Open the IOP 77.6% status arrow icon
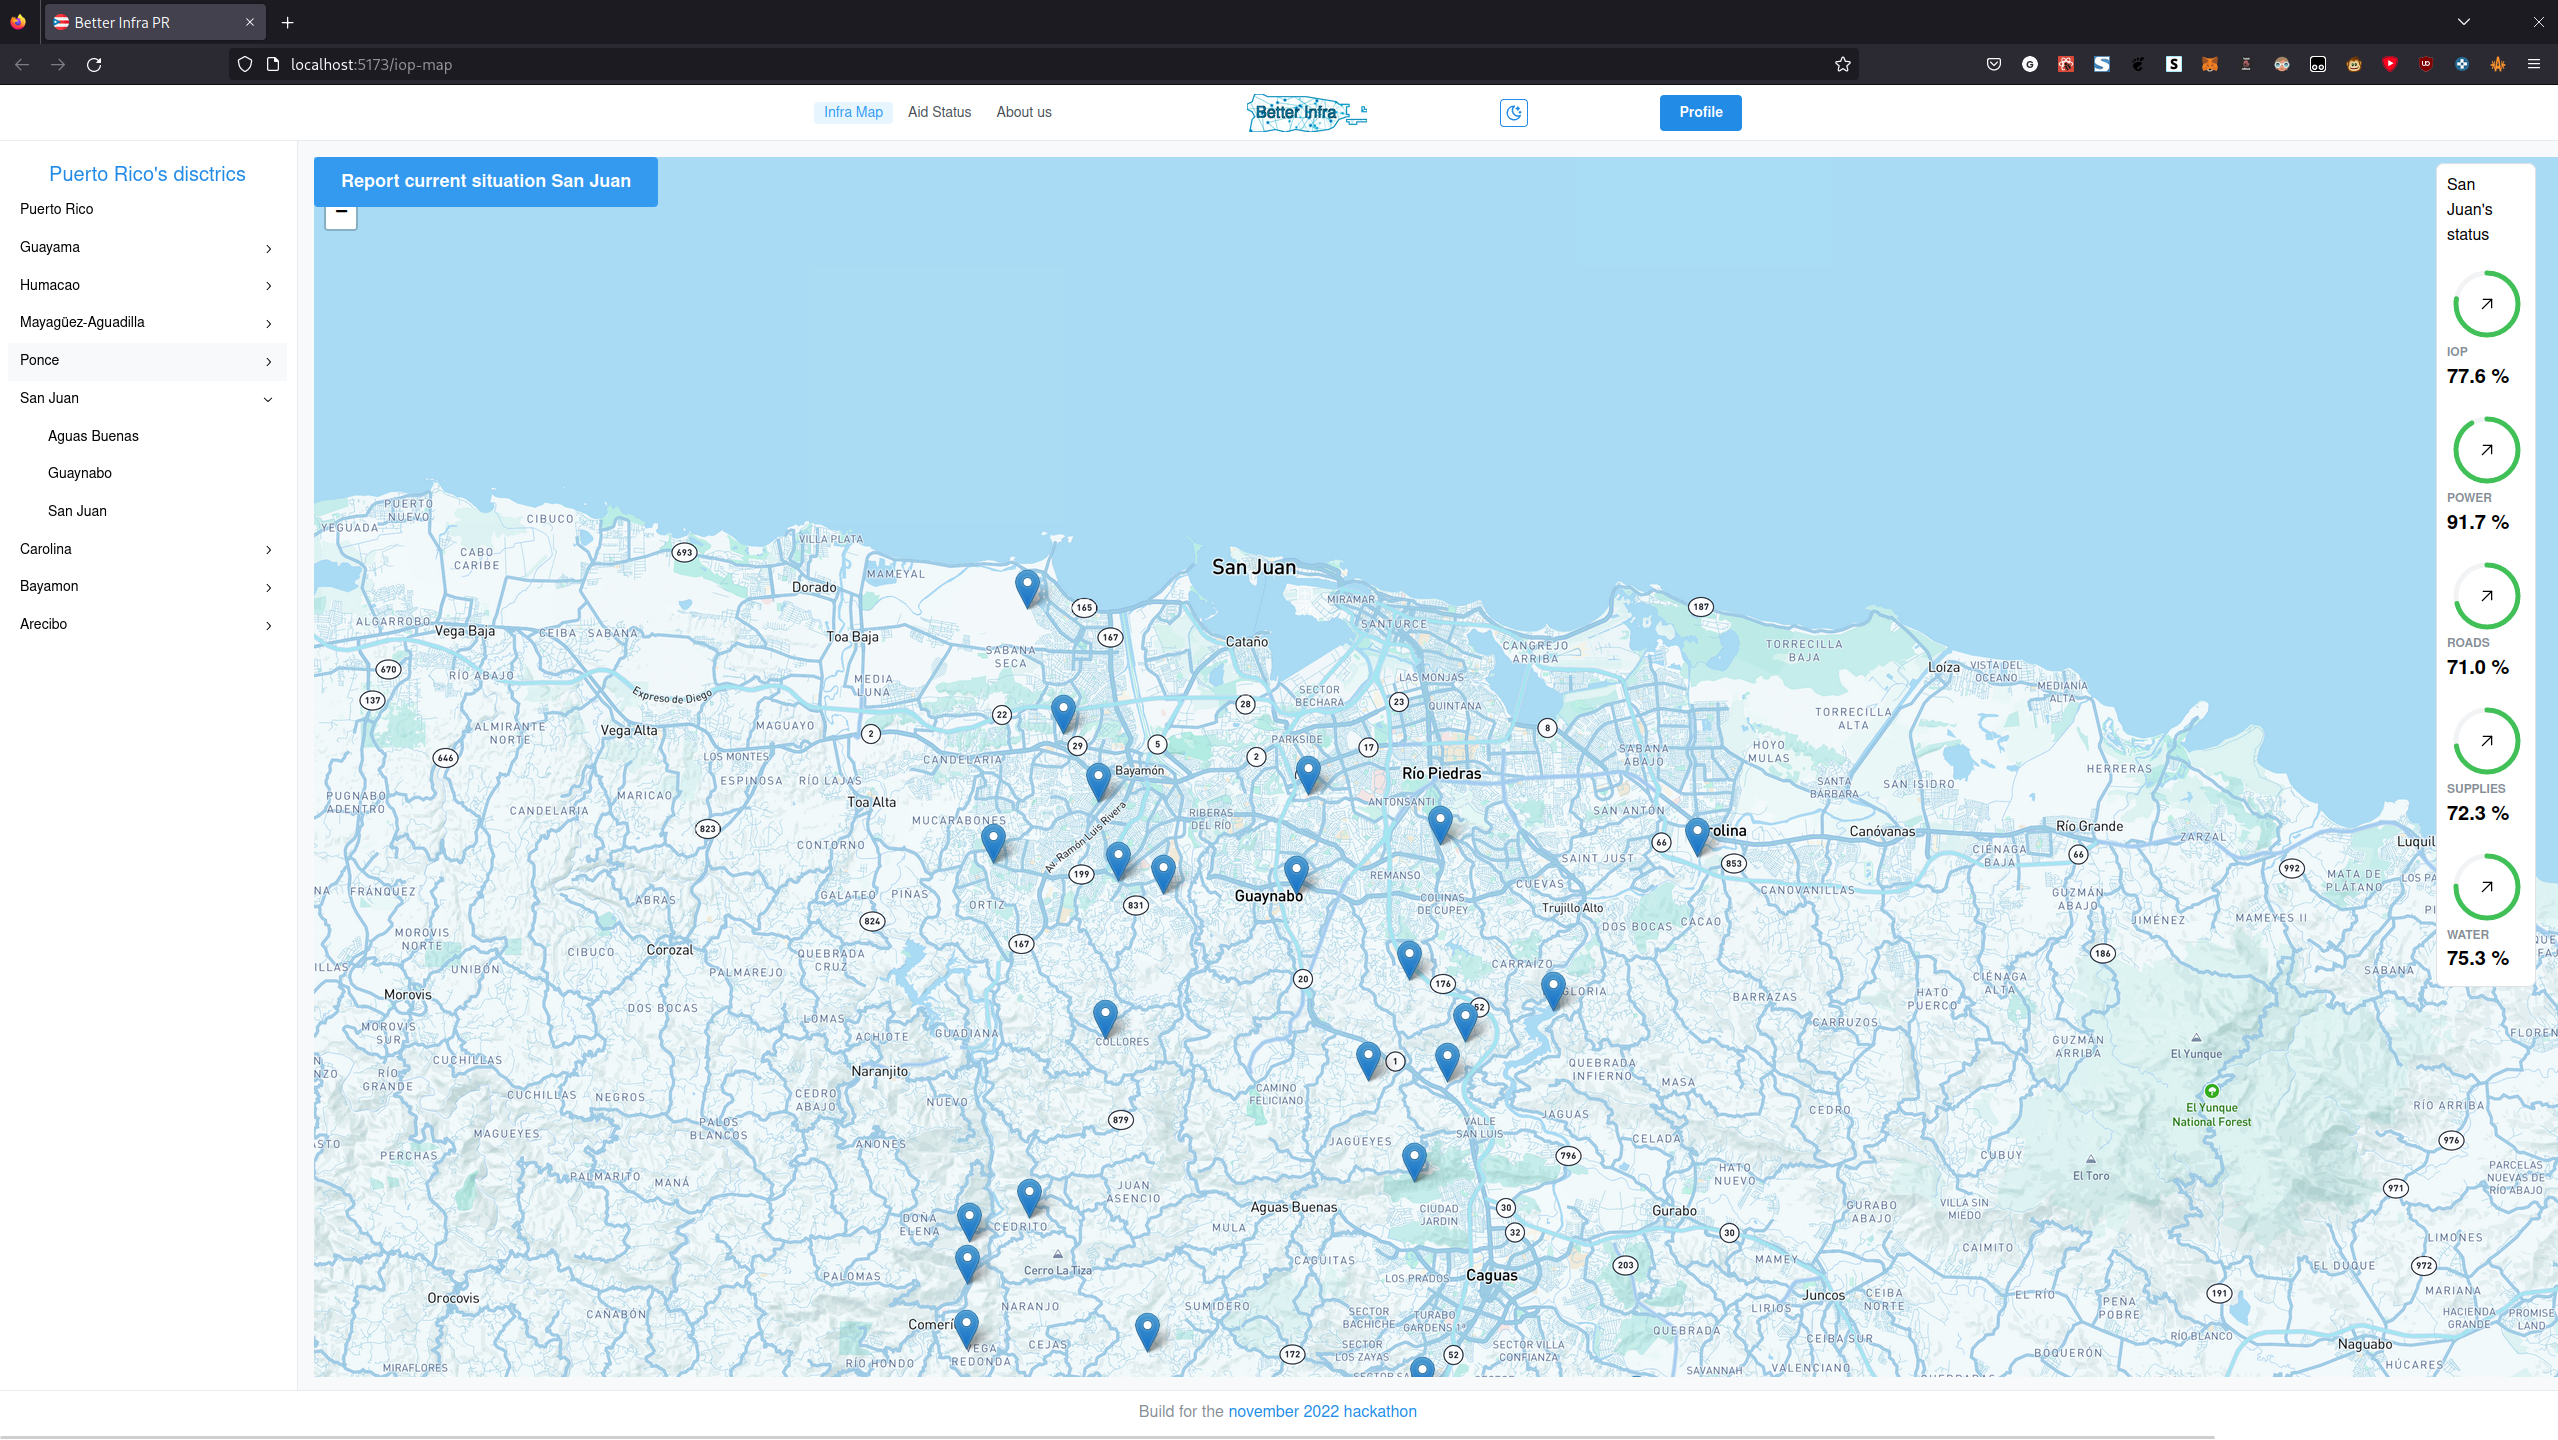The image size is (2558, 1440). pos(2486,304)
